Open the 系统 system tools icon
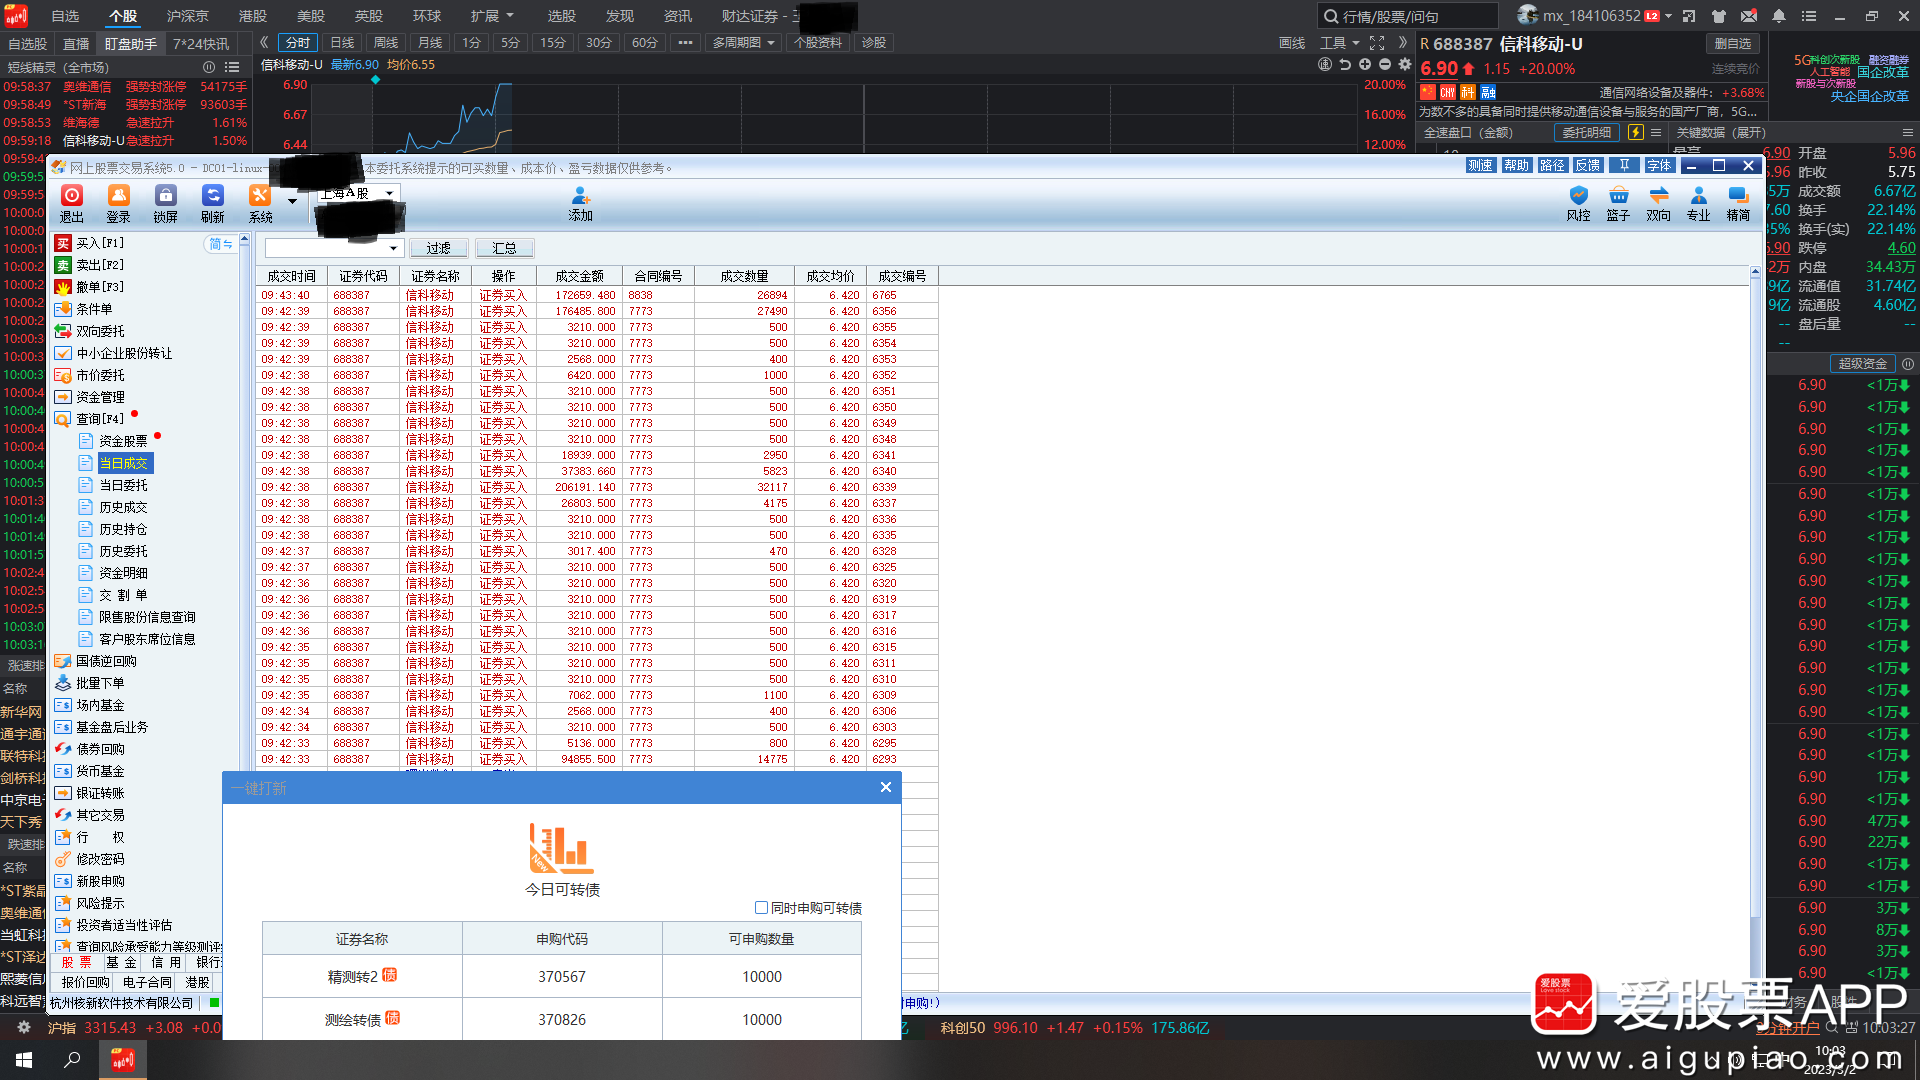1920x1080 pixels. (260, 203)
